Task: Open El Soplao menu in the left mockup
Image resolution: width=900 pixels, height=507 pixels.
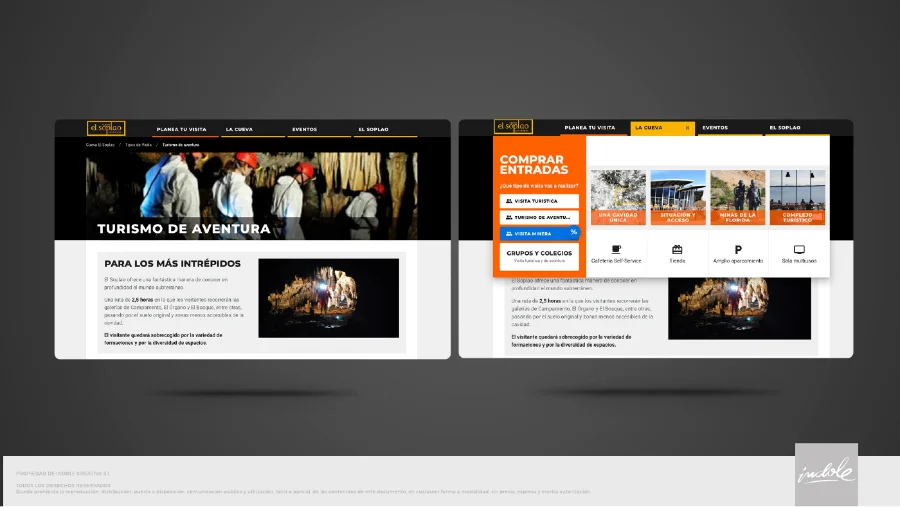Action: pyautogui.click(x=374, y=130)
